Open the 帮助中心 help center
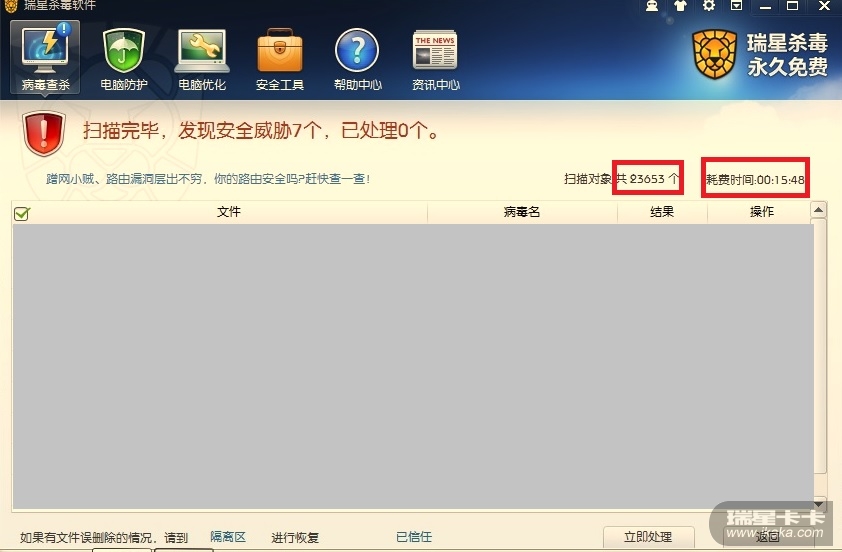Image resolution: width=842 pixels, height=552 pixels. 357,59
